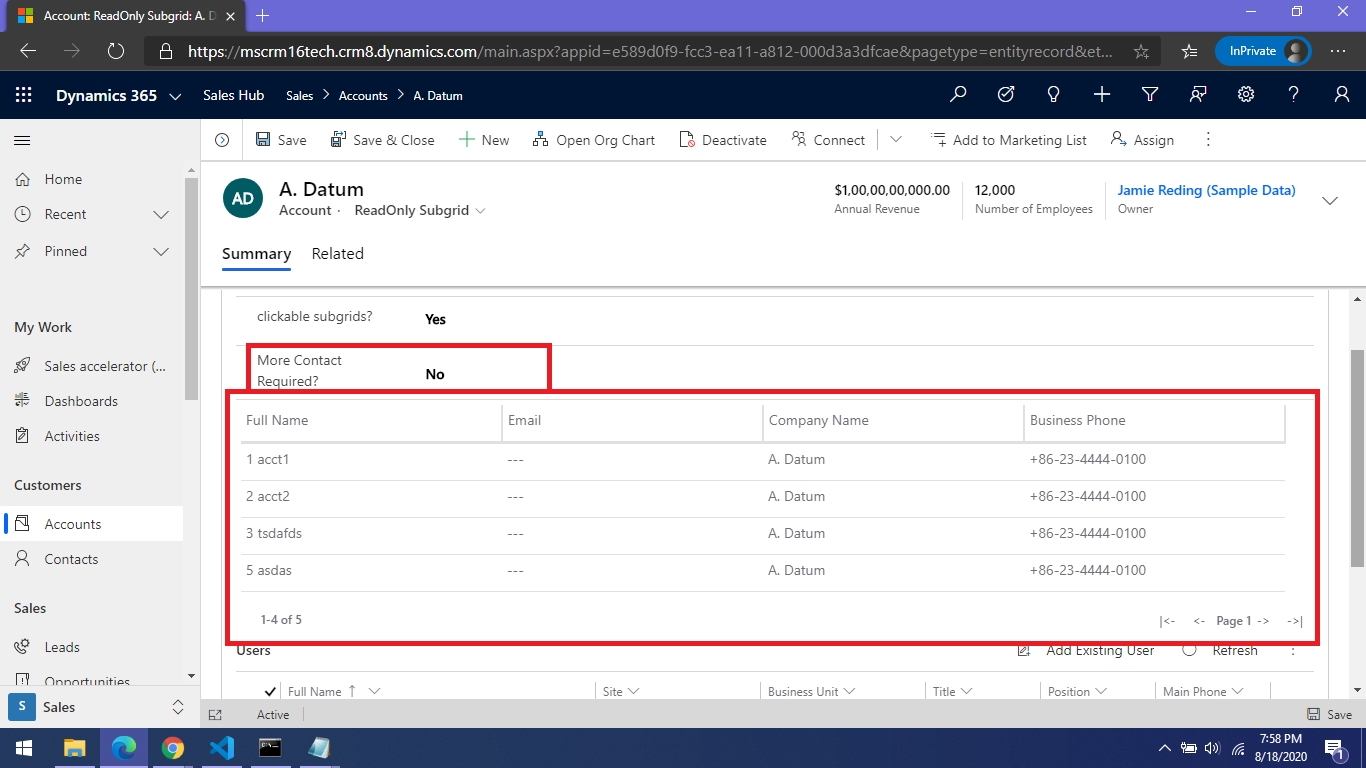Click the question mark help icon
The width and height of the screenshot is (1366, 768).
pyautogui.click(x=1294, y=95)
